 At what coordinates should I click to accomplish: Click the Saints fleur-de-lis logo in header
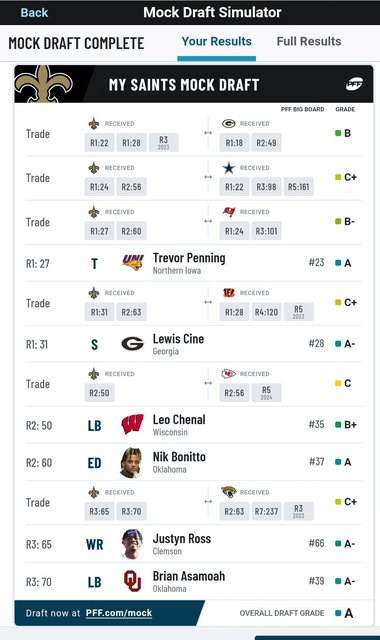43,84
